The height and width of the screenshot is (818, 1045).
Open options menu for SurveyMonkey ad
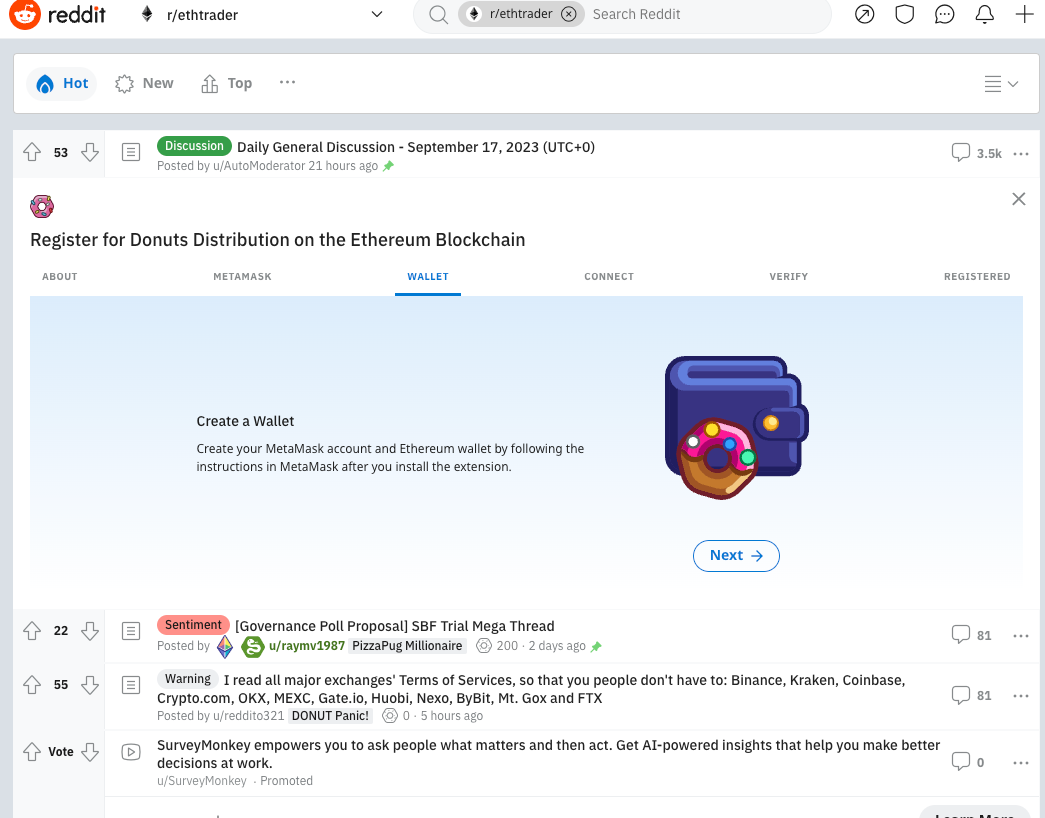pyautogui.click(x=1021, y=763)
